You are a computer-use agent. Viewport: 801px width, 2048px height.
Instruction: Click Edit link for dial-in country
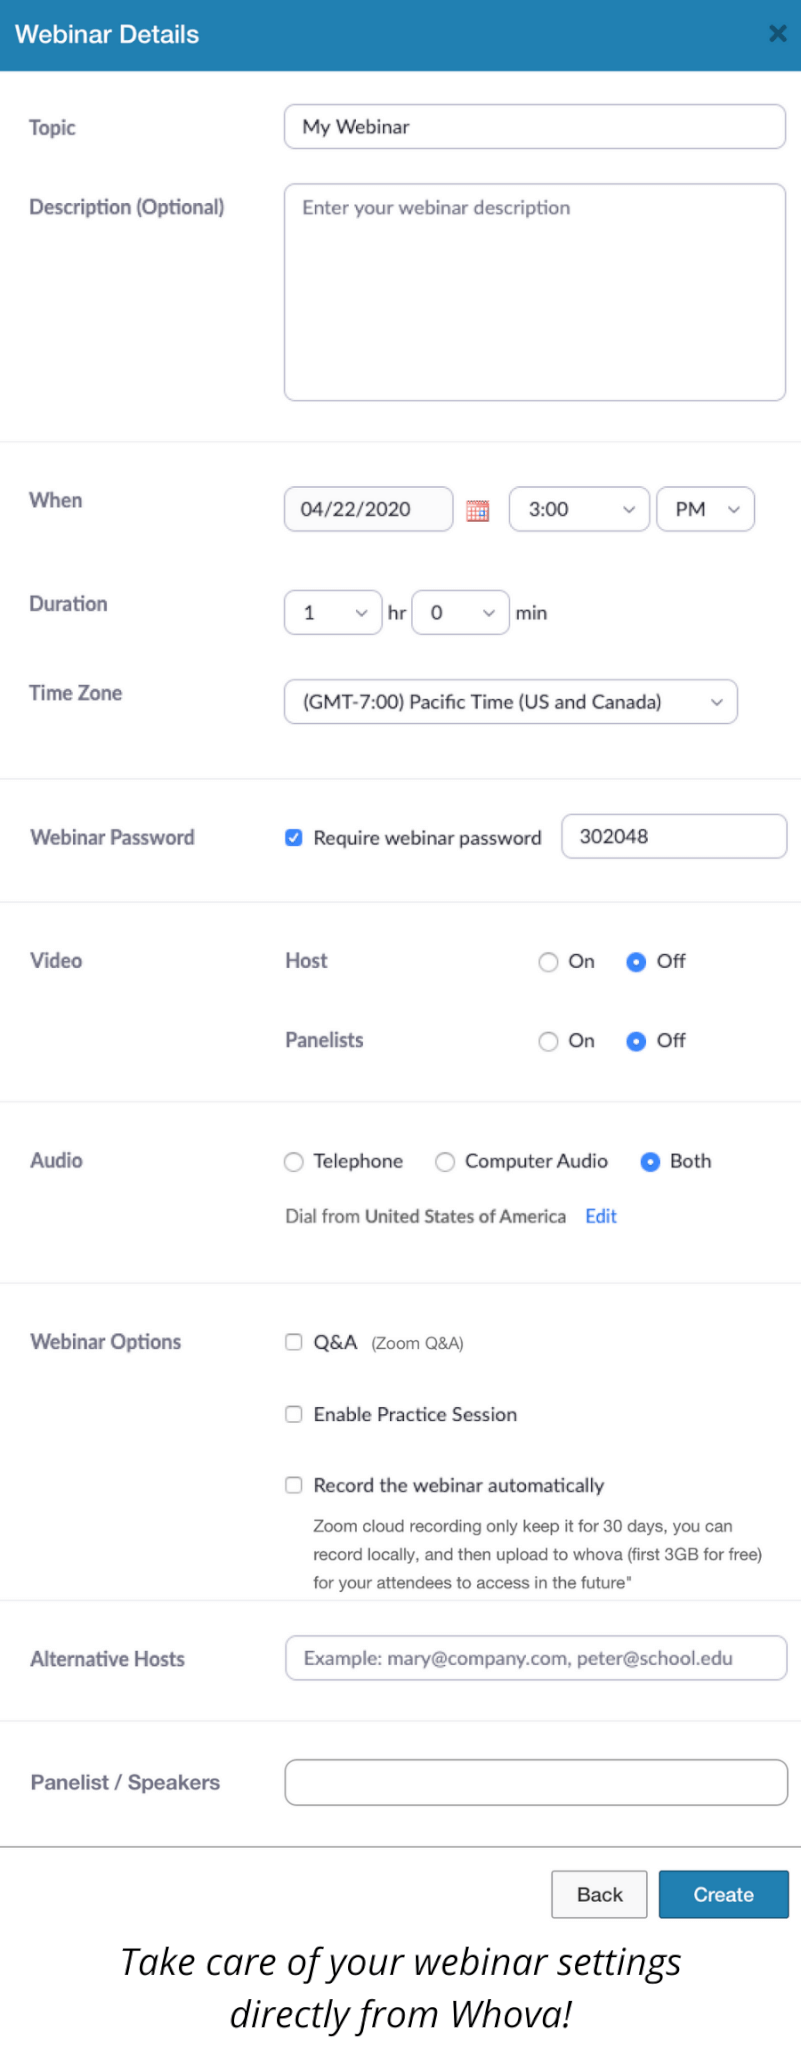pos(601,1216)
